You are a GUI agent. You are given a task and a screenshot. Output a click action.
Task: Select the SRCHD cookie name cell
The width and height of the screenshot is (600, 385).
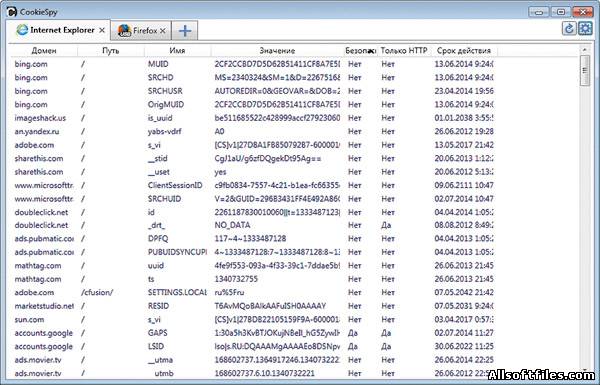161,77
